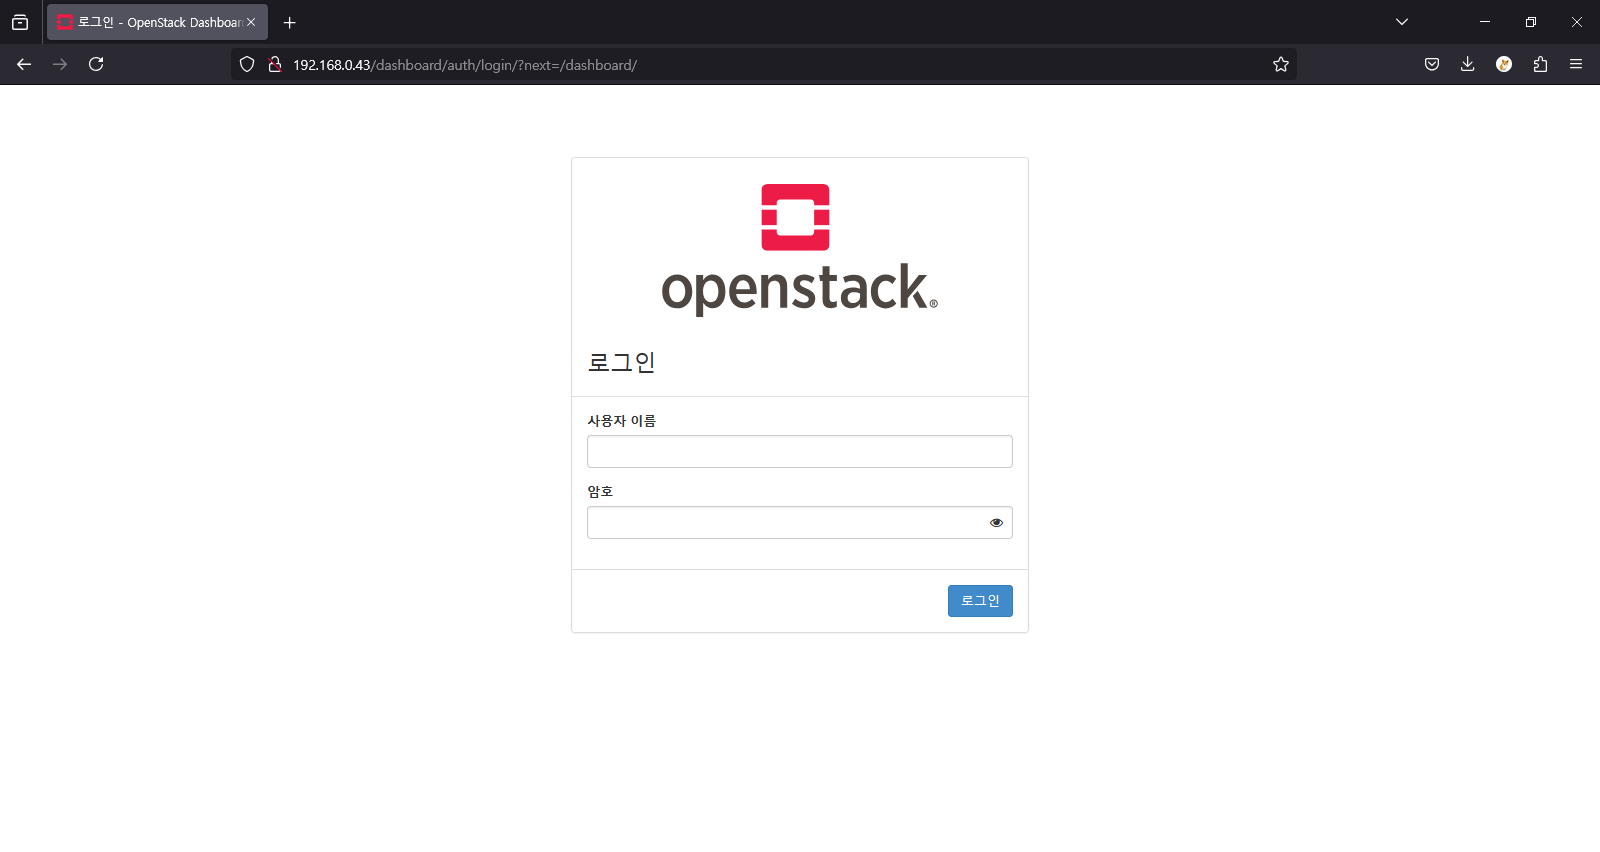
Task: Close the browser window
Action: click(x=1577, y=22)
